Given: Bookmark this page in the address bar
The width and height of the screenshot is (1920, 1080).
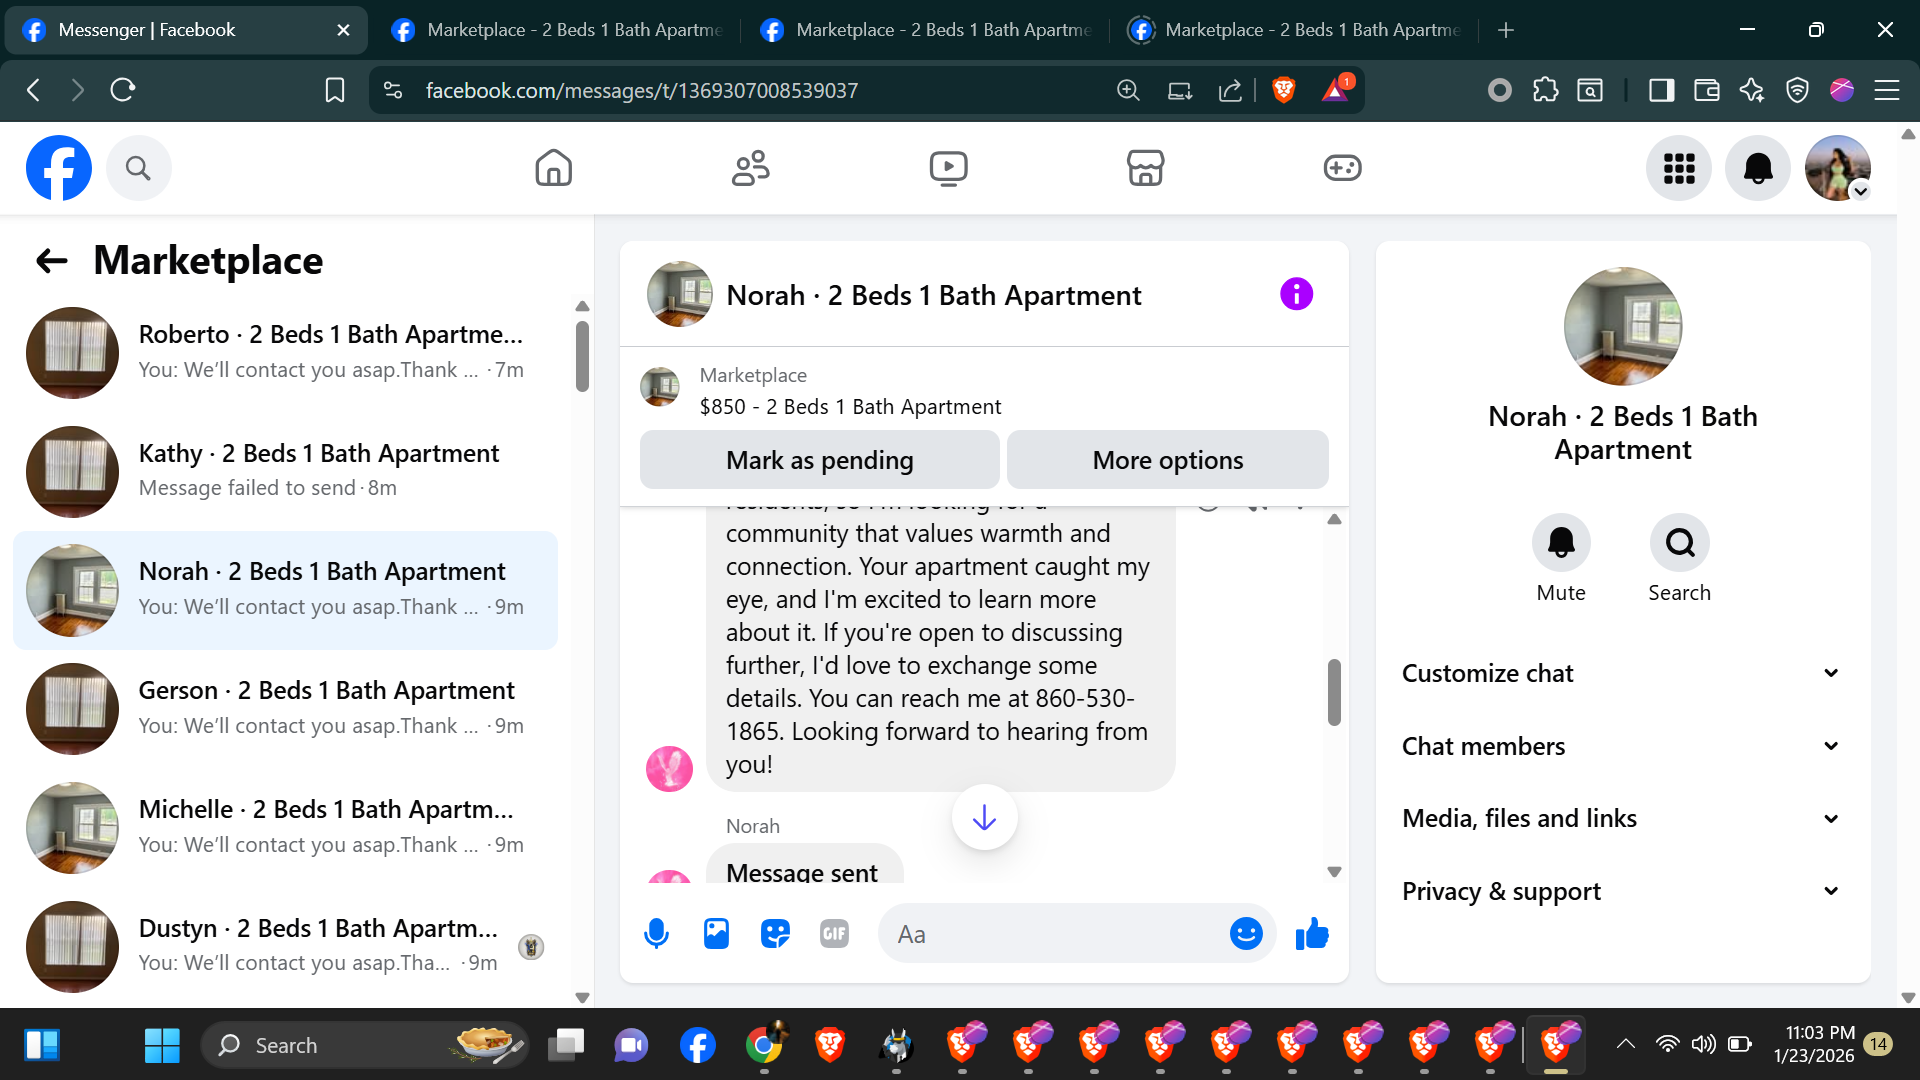Looking at the screenshot, I should click(335, 91).
